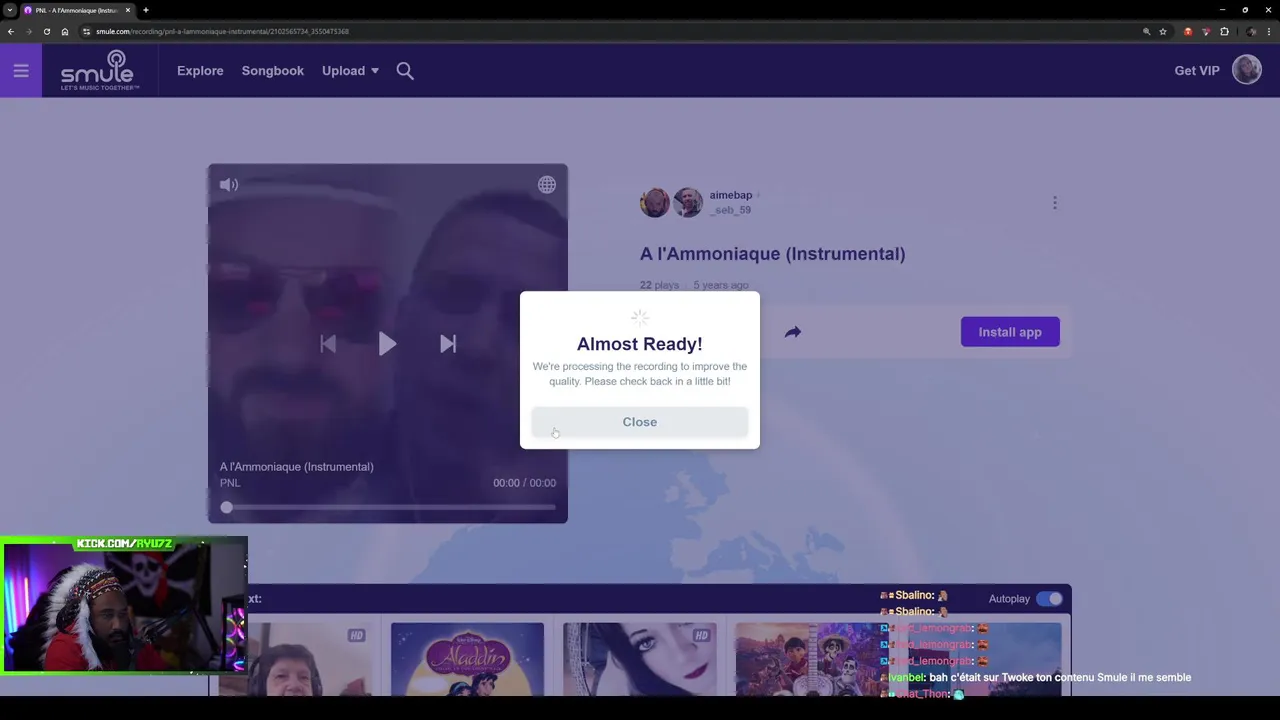Open _seb_59's profile avatar

[x=687, y=203]
